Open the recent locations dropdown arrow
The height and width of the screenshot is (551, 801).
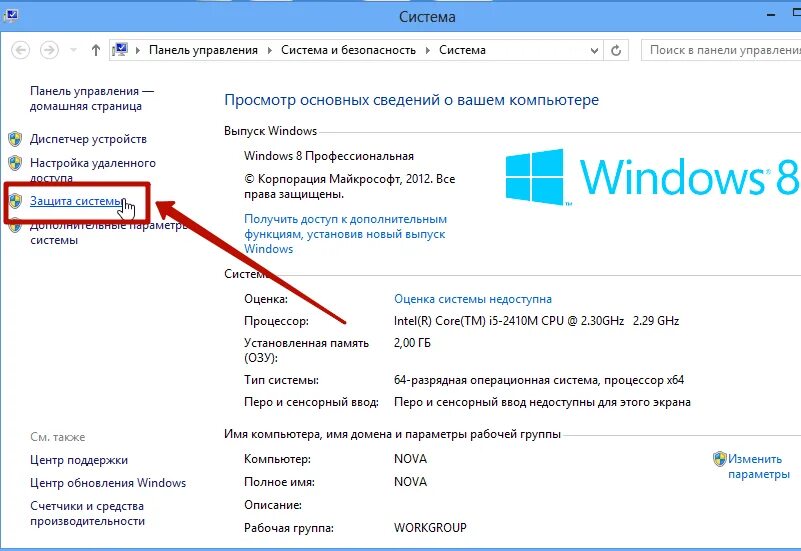coord(74,50)
